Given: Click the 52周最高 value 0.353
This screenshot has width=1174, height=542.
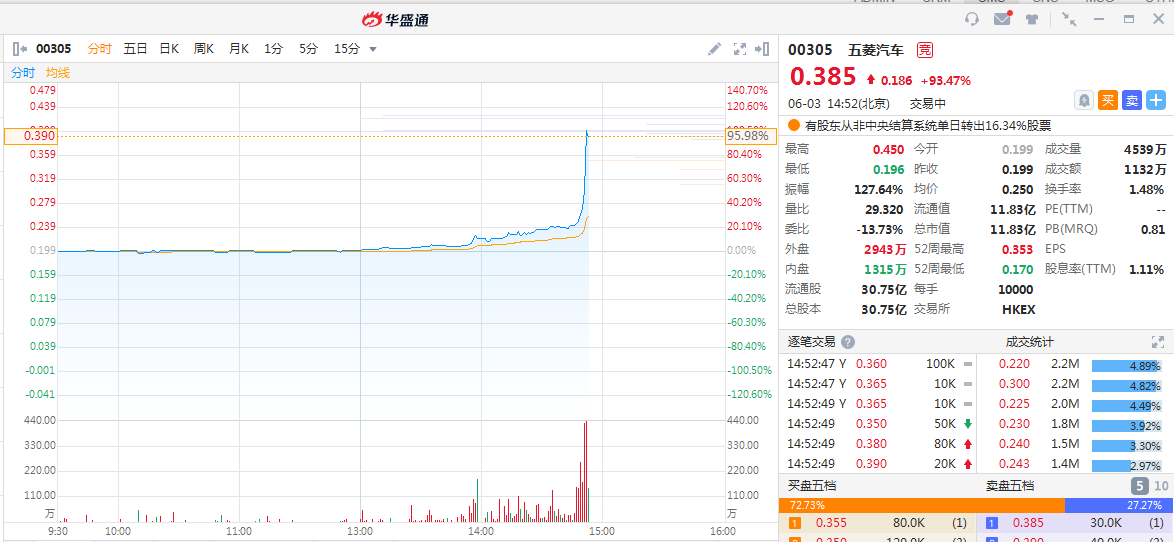Looking at the screenshot, I should (x=1019, y=249).
